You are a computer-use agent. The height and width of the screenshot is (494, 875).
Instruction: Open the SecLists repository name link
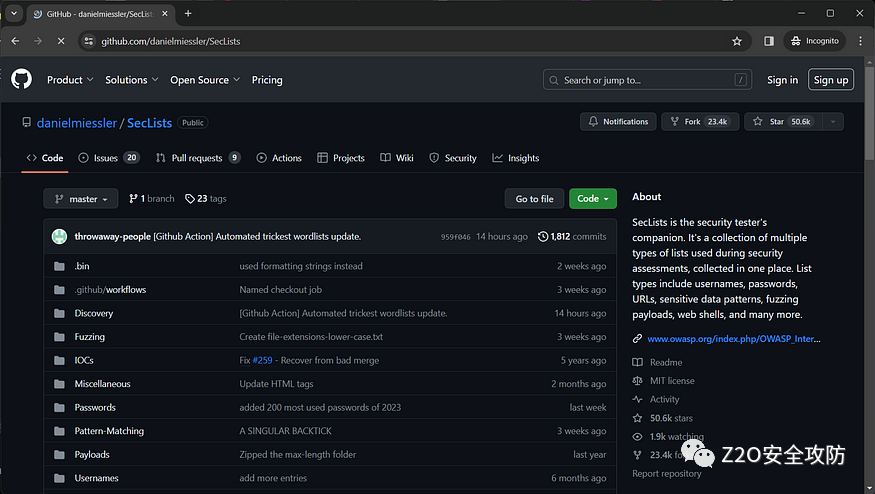[x=150, y=123]
